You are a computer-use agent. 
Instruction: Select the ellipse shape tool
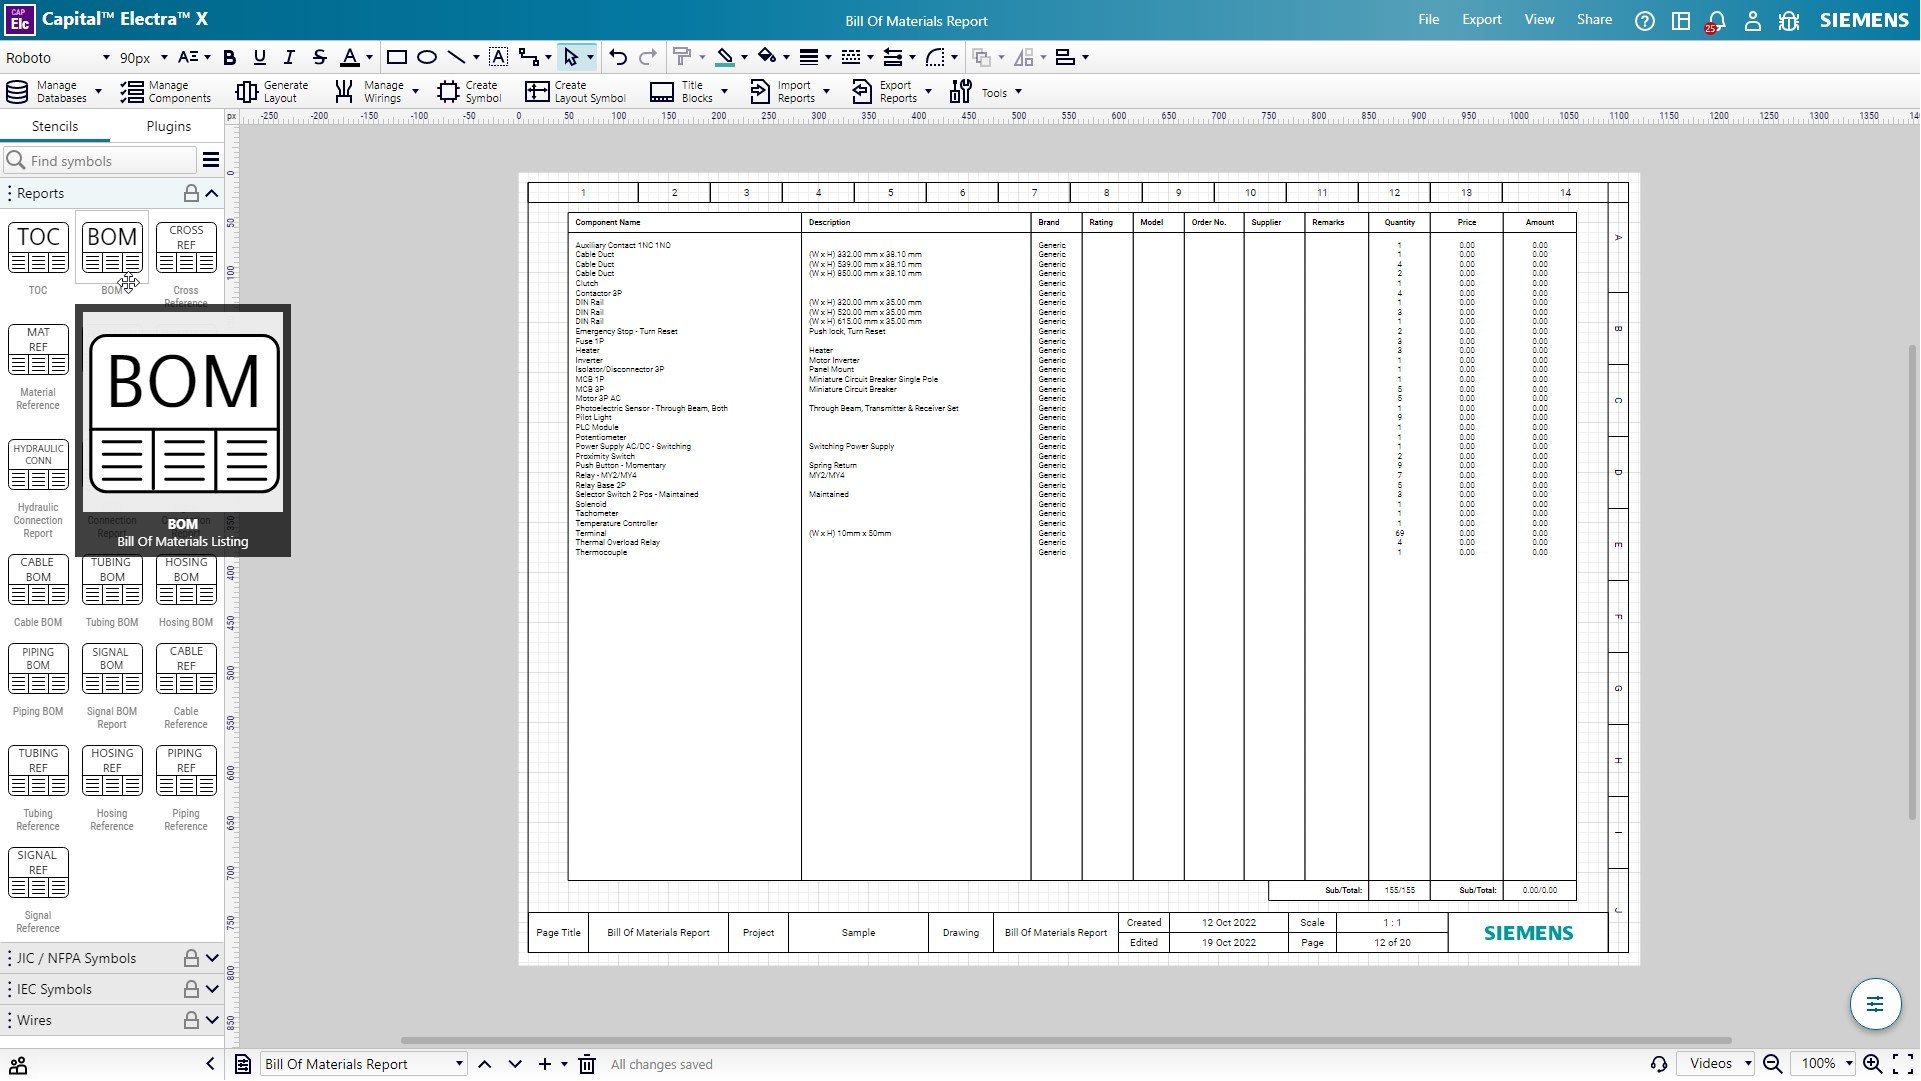point(427,58)
